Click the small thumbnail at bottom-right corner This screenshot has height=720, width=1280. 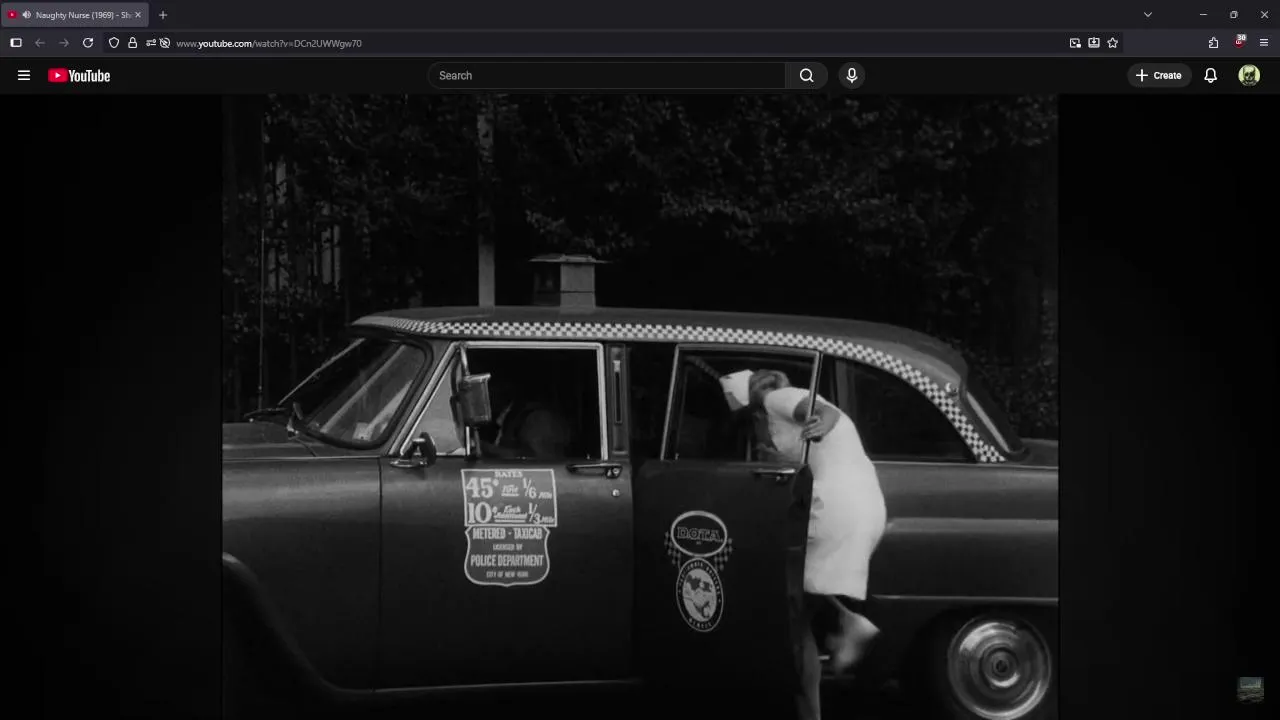click(1250, 689)
